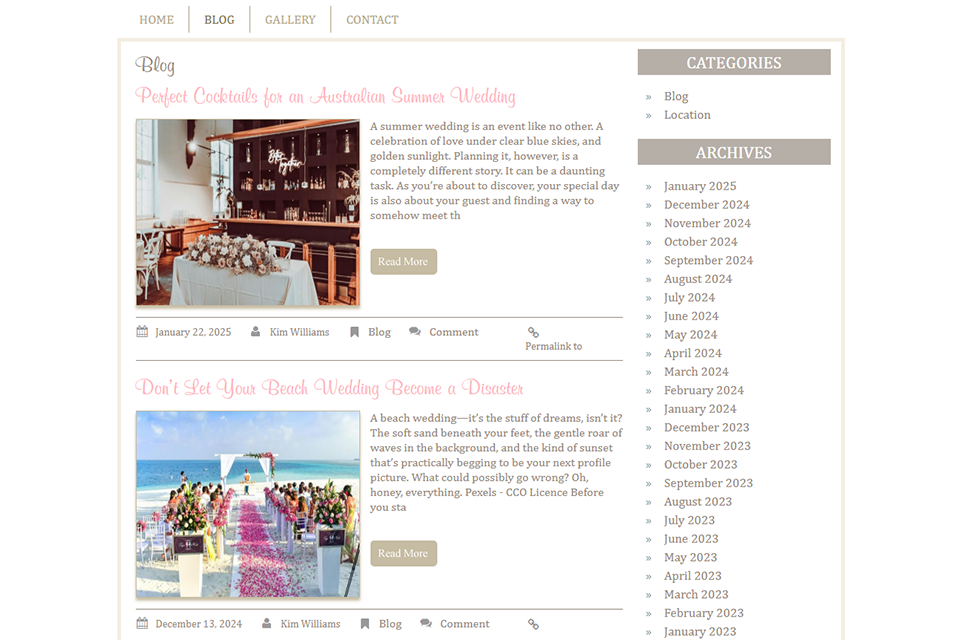Viewport: 960px width, 640px height.
Task: Open 'Perfect Cocktails for an Australian Summer Wedding' title
Action: [x=325, y=96]
